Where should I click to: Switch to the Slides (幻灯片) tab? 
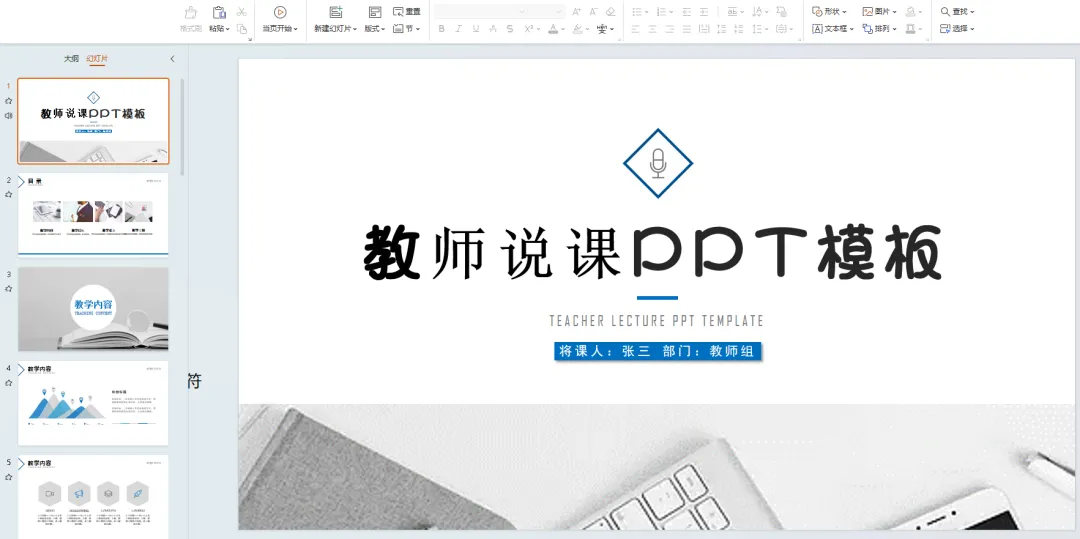[x=97, y=59]
